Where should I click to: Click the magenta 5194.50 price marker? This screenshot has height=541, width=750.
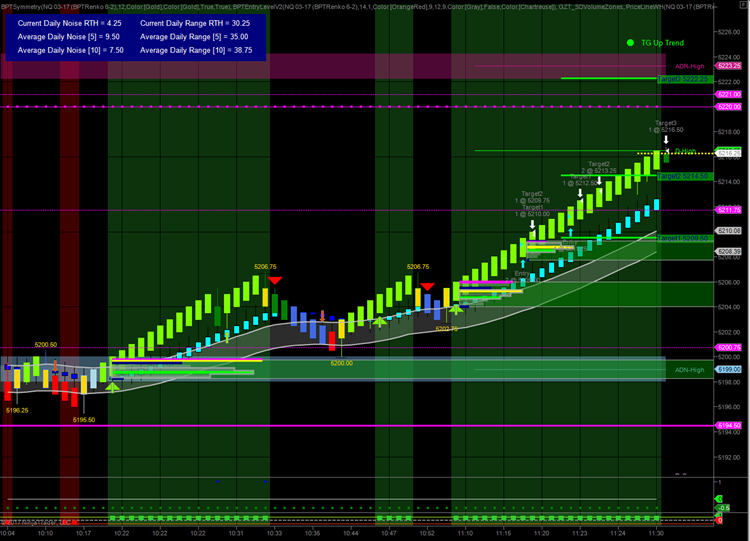tap(728, 426)
